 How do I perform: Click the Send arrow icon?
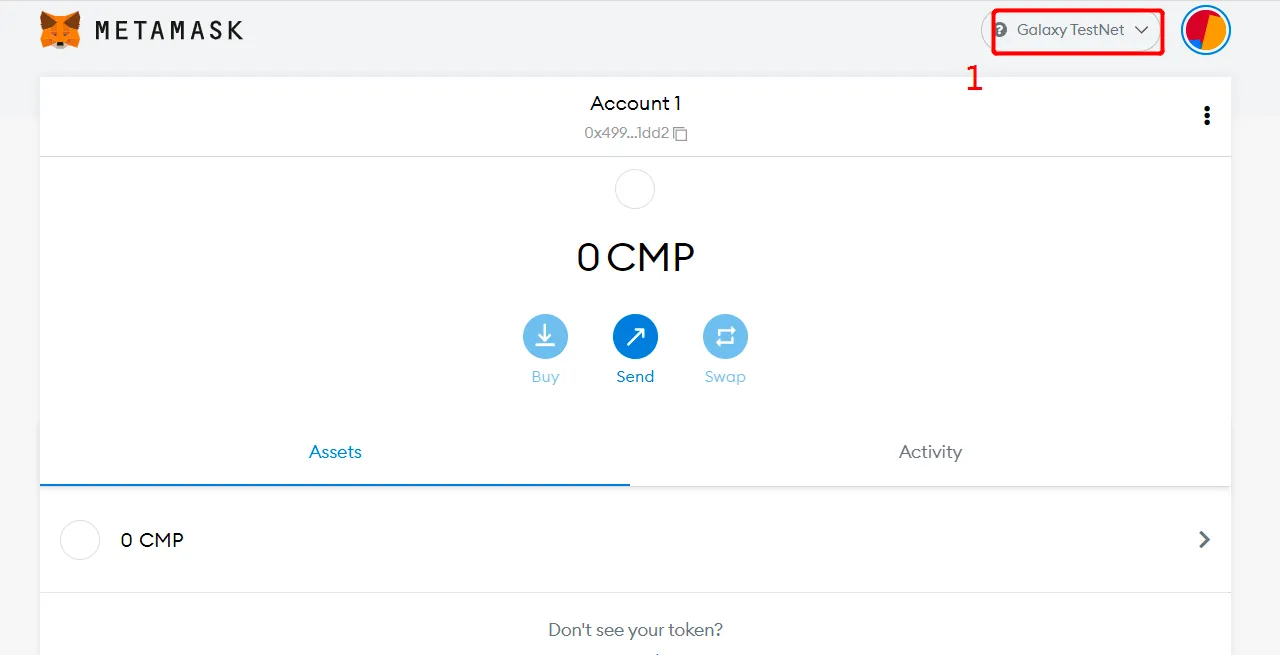tap(635, 337)
